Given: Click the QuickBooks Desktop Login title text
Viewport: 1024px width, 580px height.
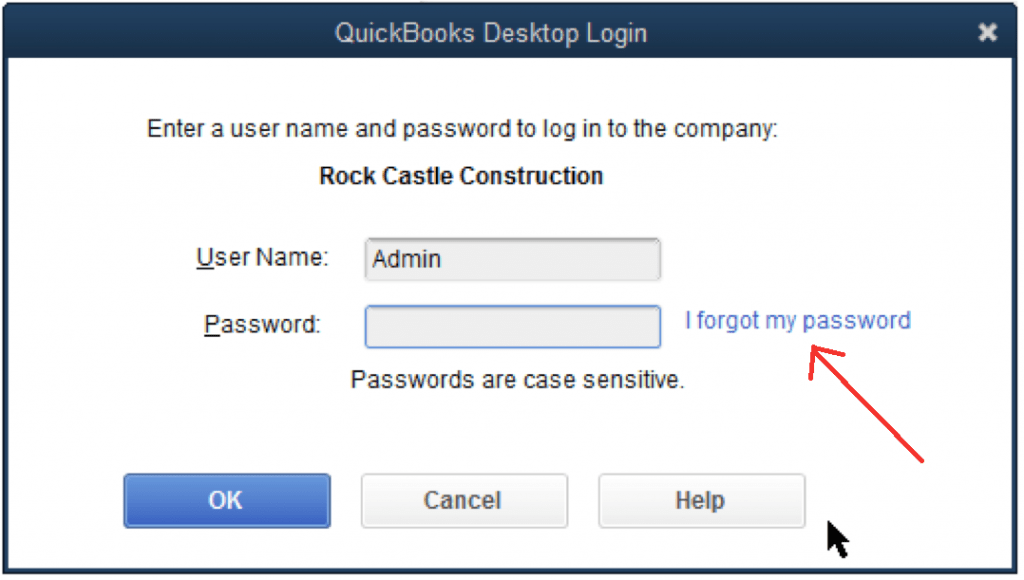Looking at the screenshot, I should (490, 33).
